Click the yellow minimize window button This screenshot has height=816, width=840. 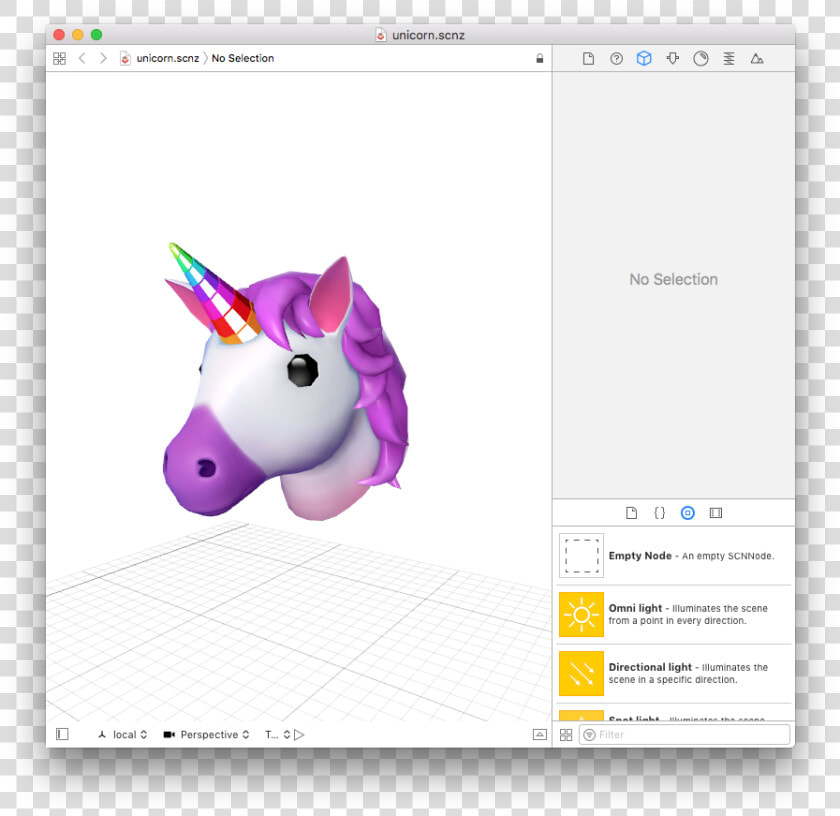tap(78, 35)
